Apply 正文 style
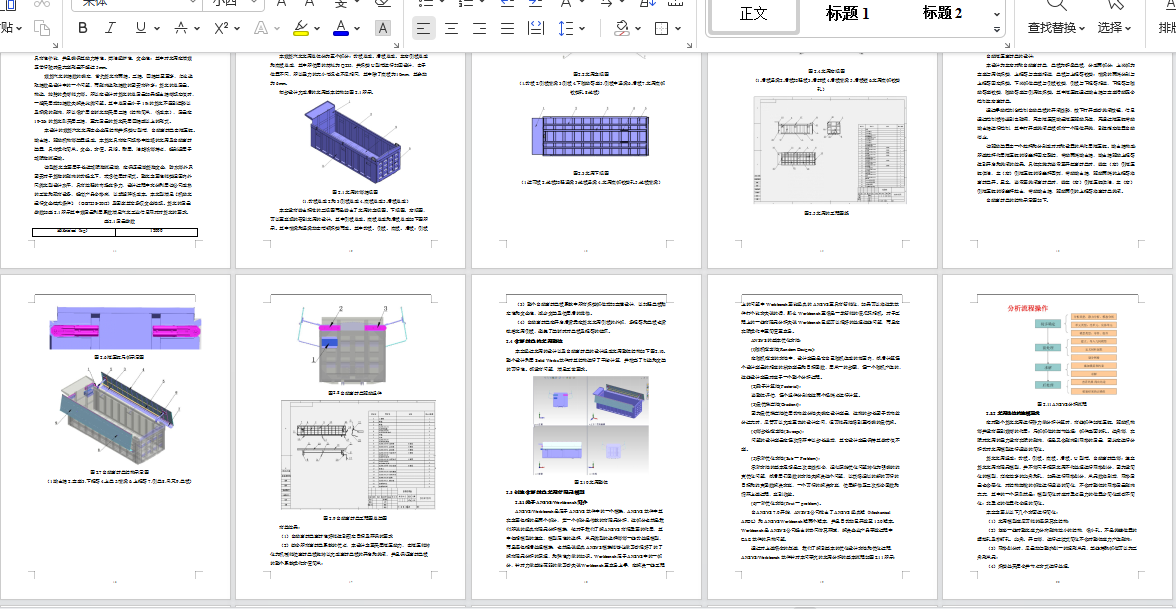The height and width of the screenshot is (609, 1176). pos(753,15)
